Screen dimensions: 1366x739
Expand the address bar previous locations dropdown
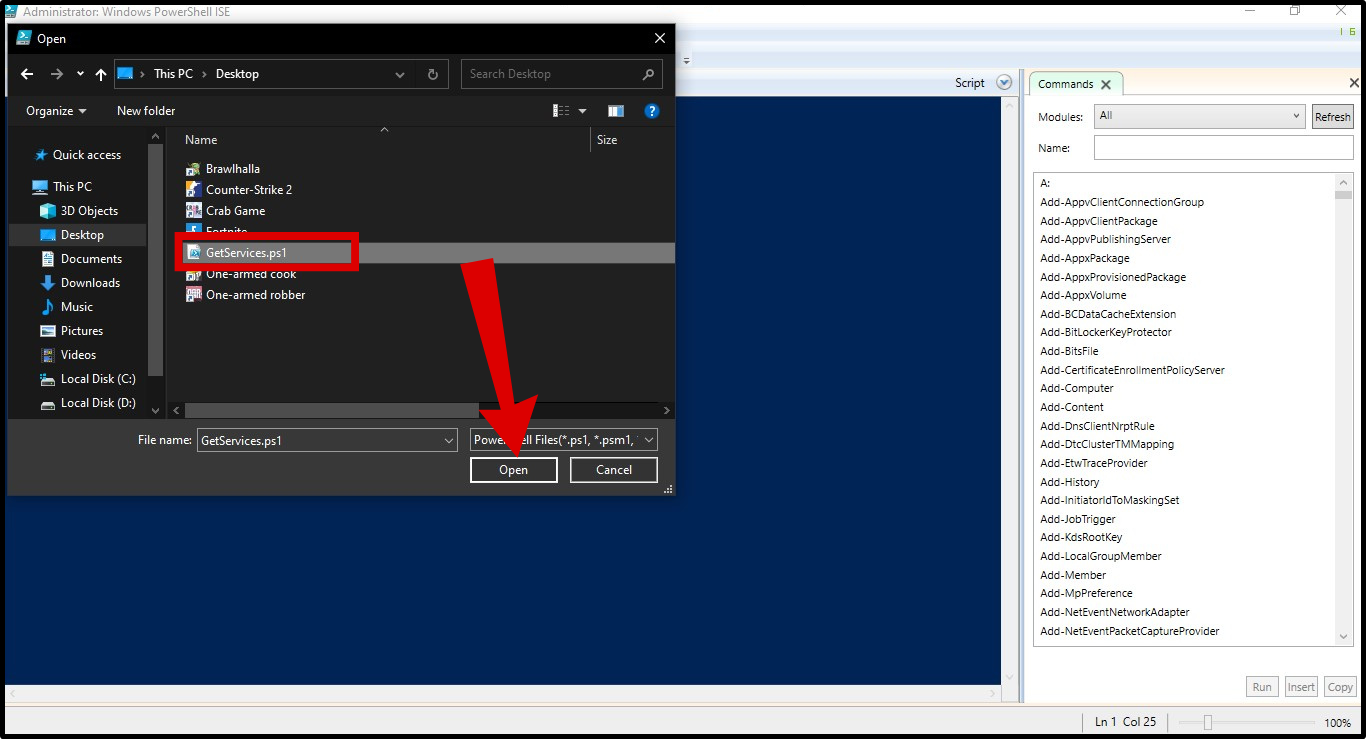pyautogui.click(x=400, y=74)
